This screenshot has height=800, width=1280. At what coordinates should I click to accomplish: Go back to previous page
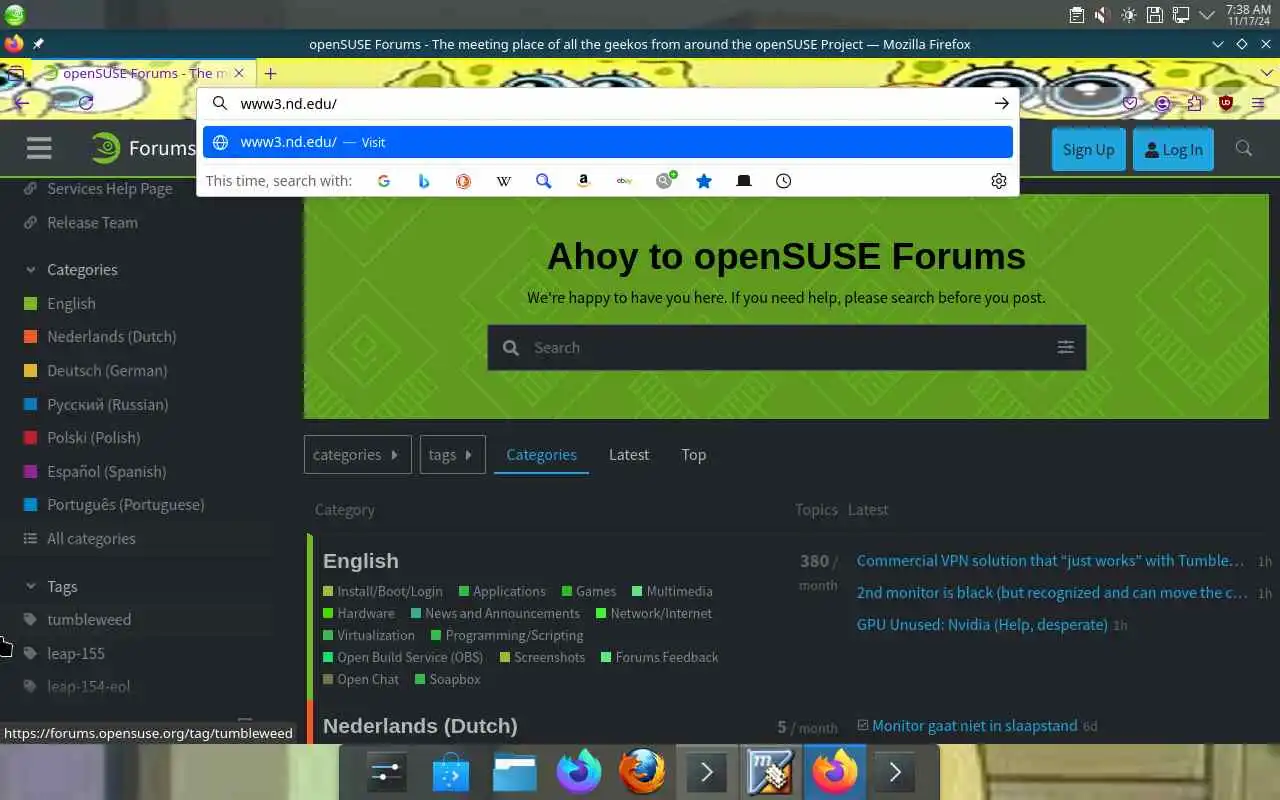click(22, 103)
